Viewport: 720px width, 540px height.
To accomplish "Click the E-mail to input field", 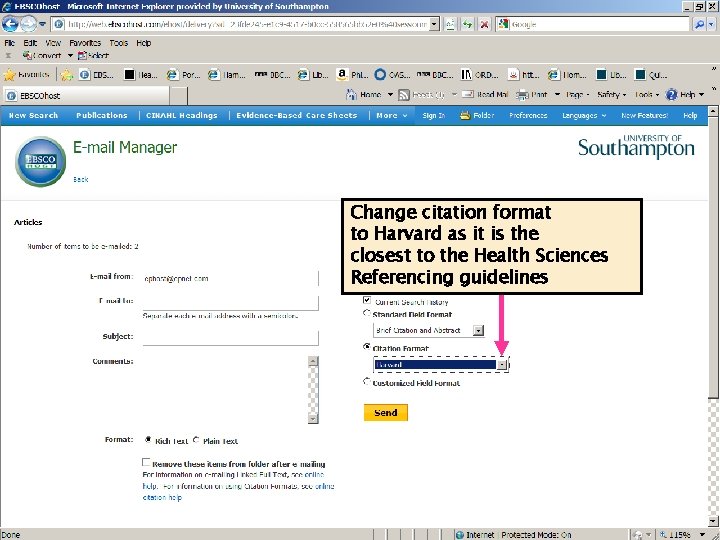I will tap(231, 302).
